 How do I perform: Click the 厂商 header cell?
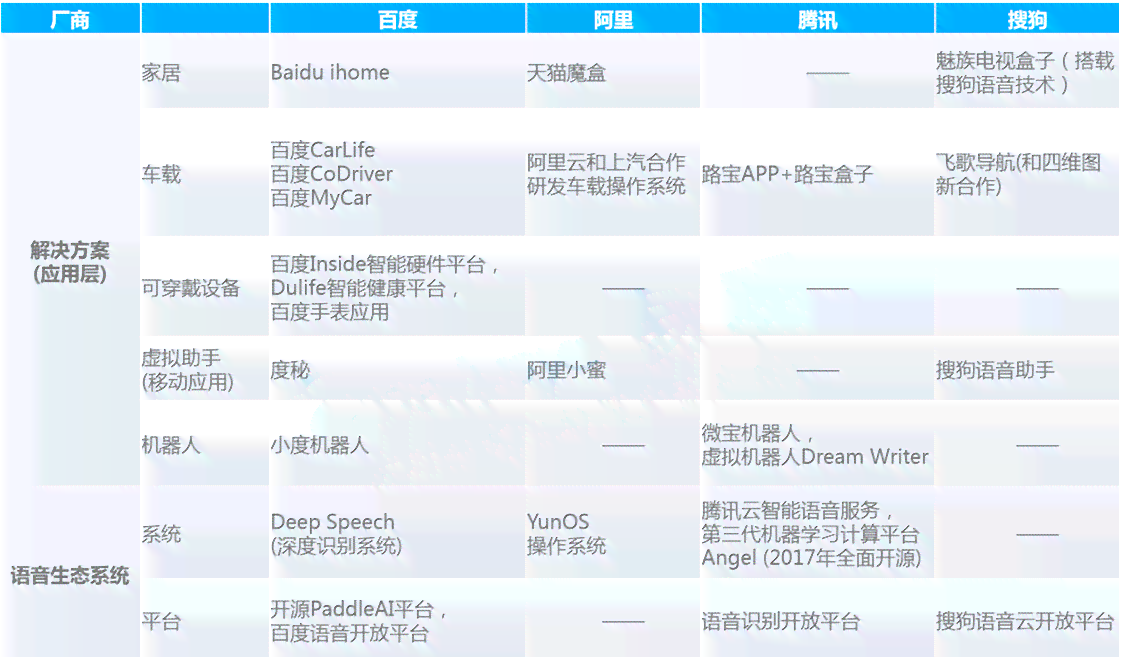[70, 19]
